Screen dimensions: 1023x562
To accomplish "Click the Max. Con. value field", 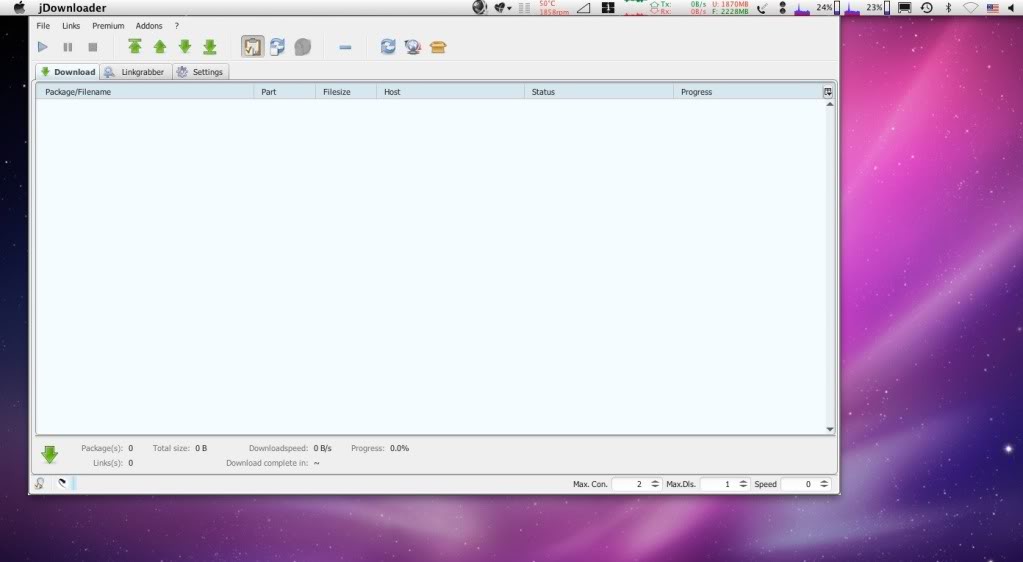I will [x=630, y=484].
